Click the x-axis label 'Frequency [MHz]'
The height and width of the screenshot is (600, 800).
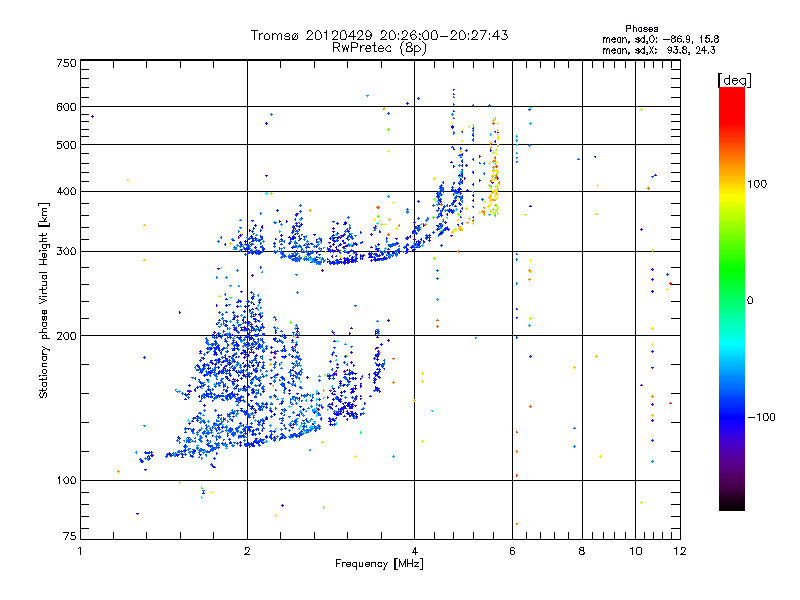tap(379, 564)
